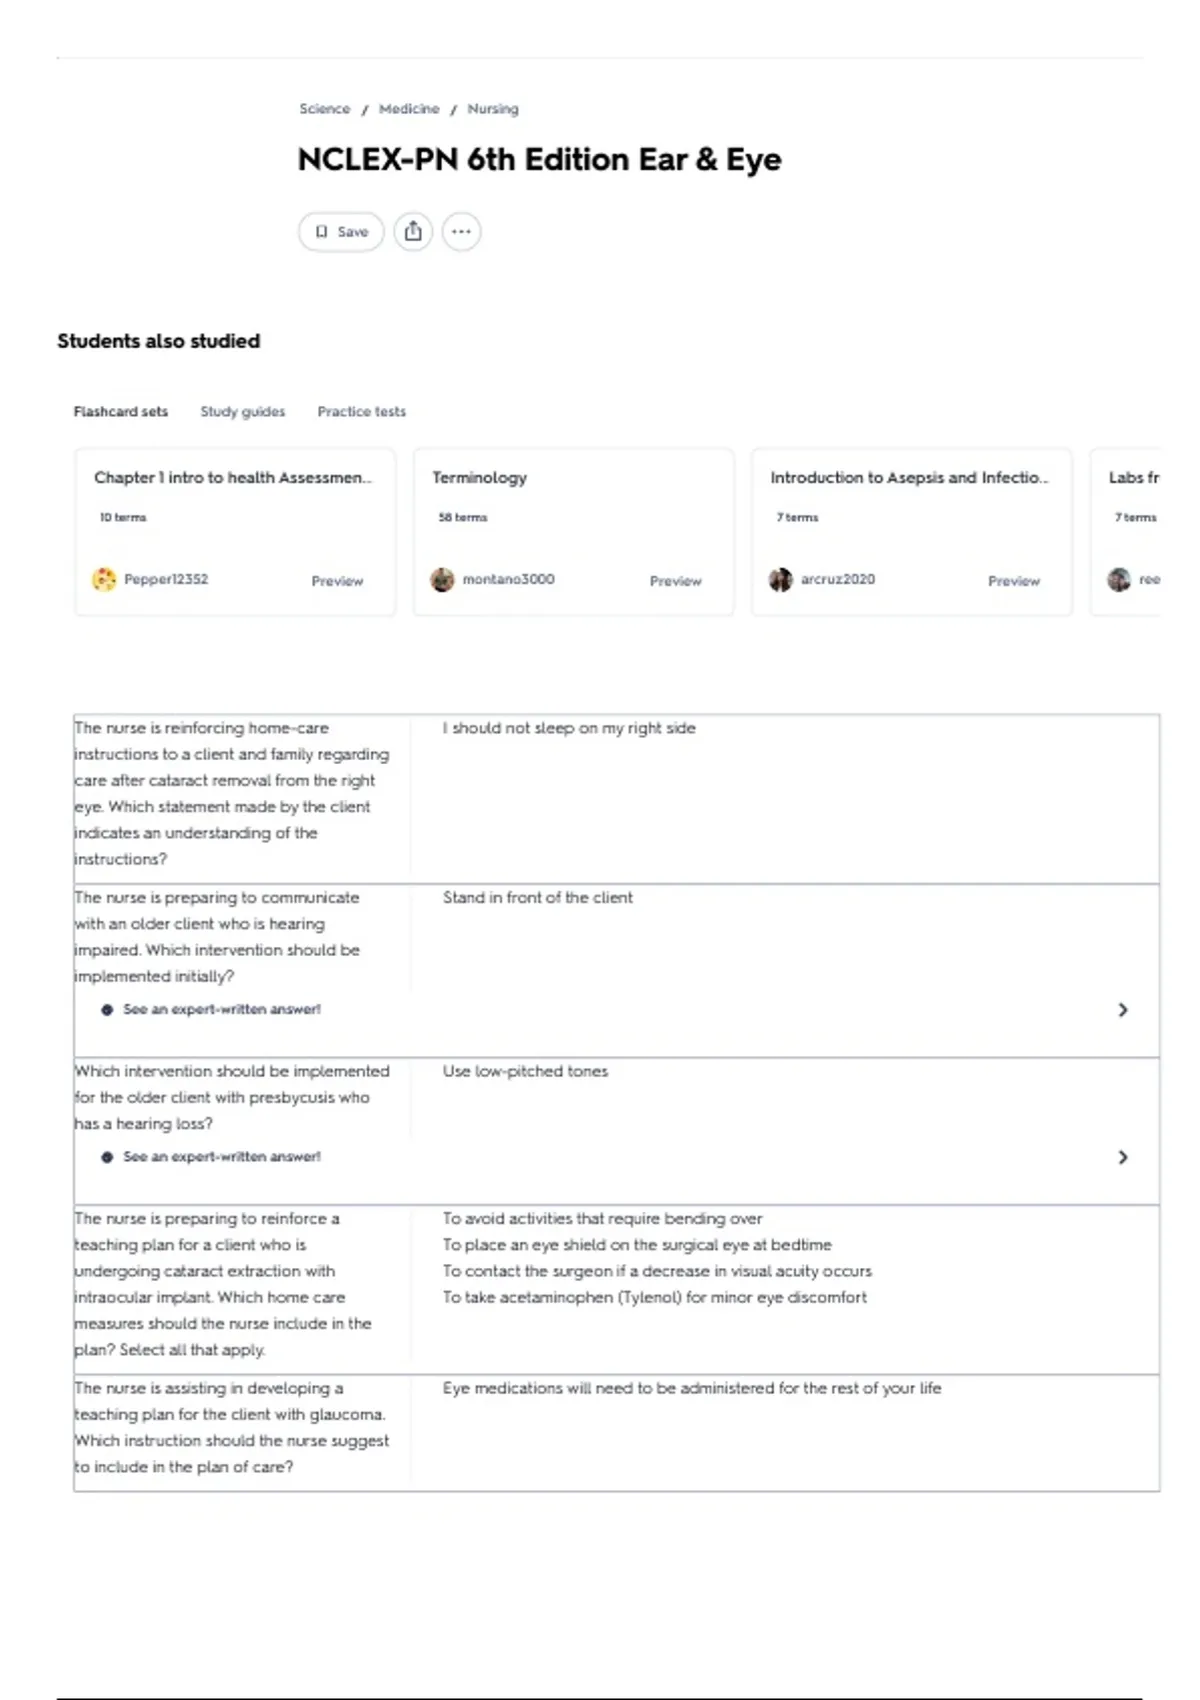Open the Science breadcrumb link
This screenshot has width=1200, height=1700.
click(x=325, y=109)
